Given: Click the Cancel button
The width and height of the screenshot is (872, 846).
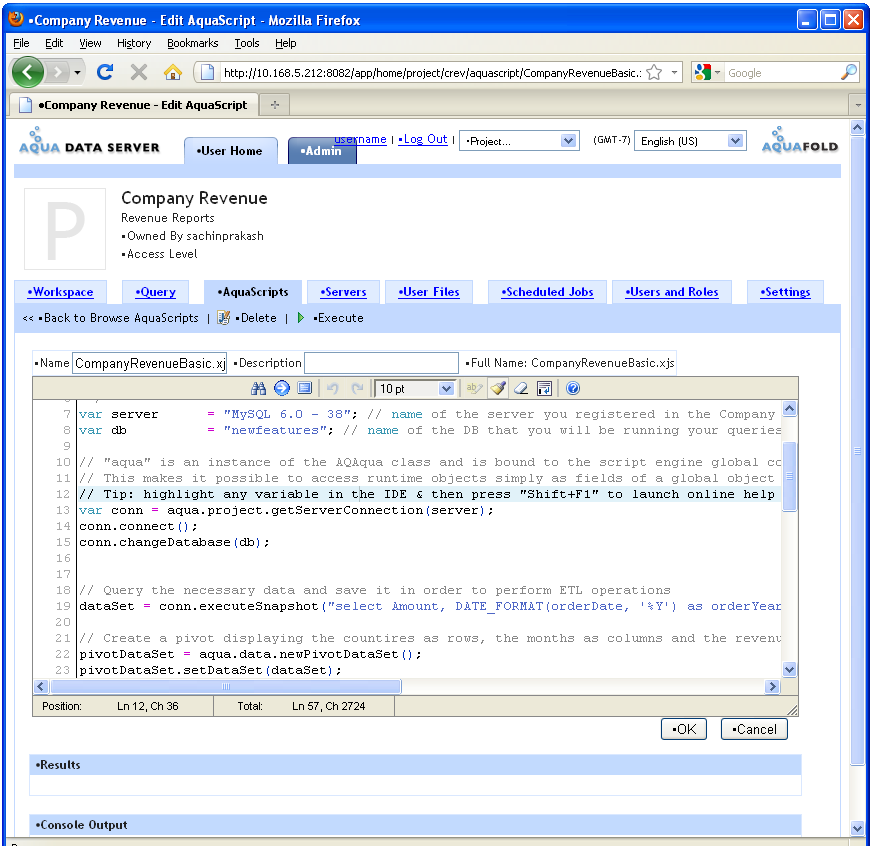Looking at the screenshot, I should pyautogui.click(x=754, y=729).
